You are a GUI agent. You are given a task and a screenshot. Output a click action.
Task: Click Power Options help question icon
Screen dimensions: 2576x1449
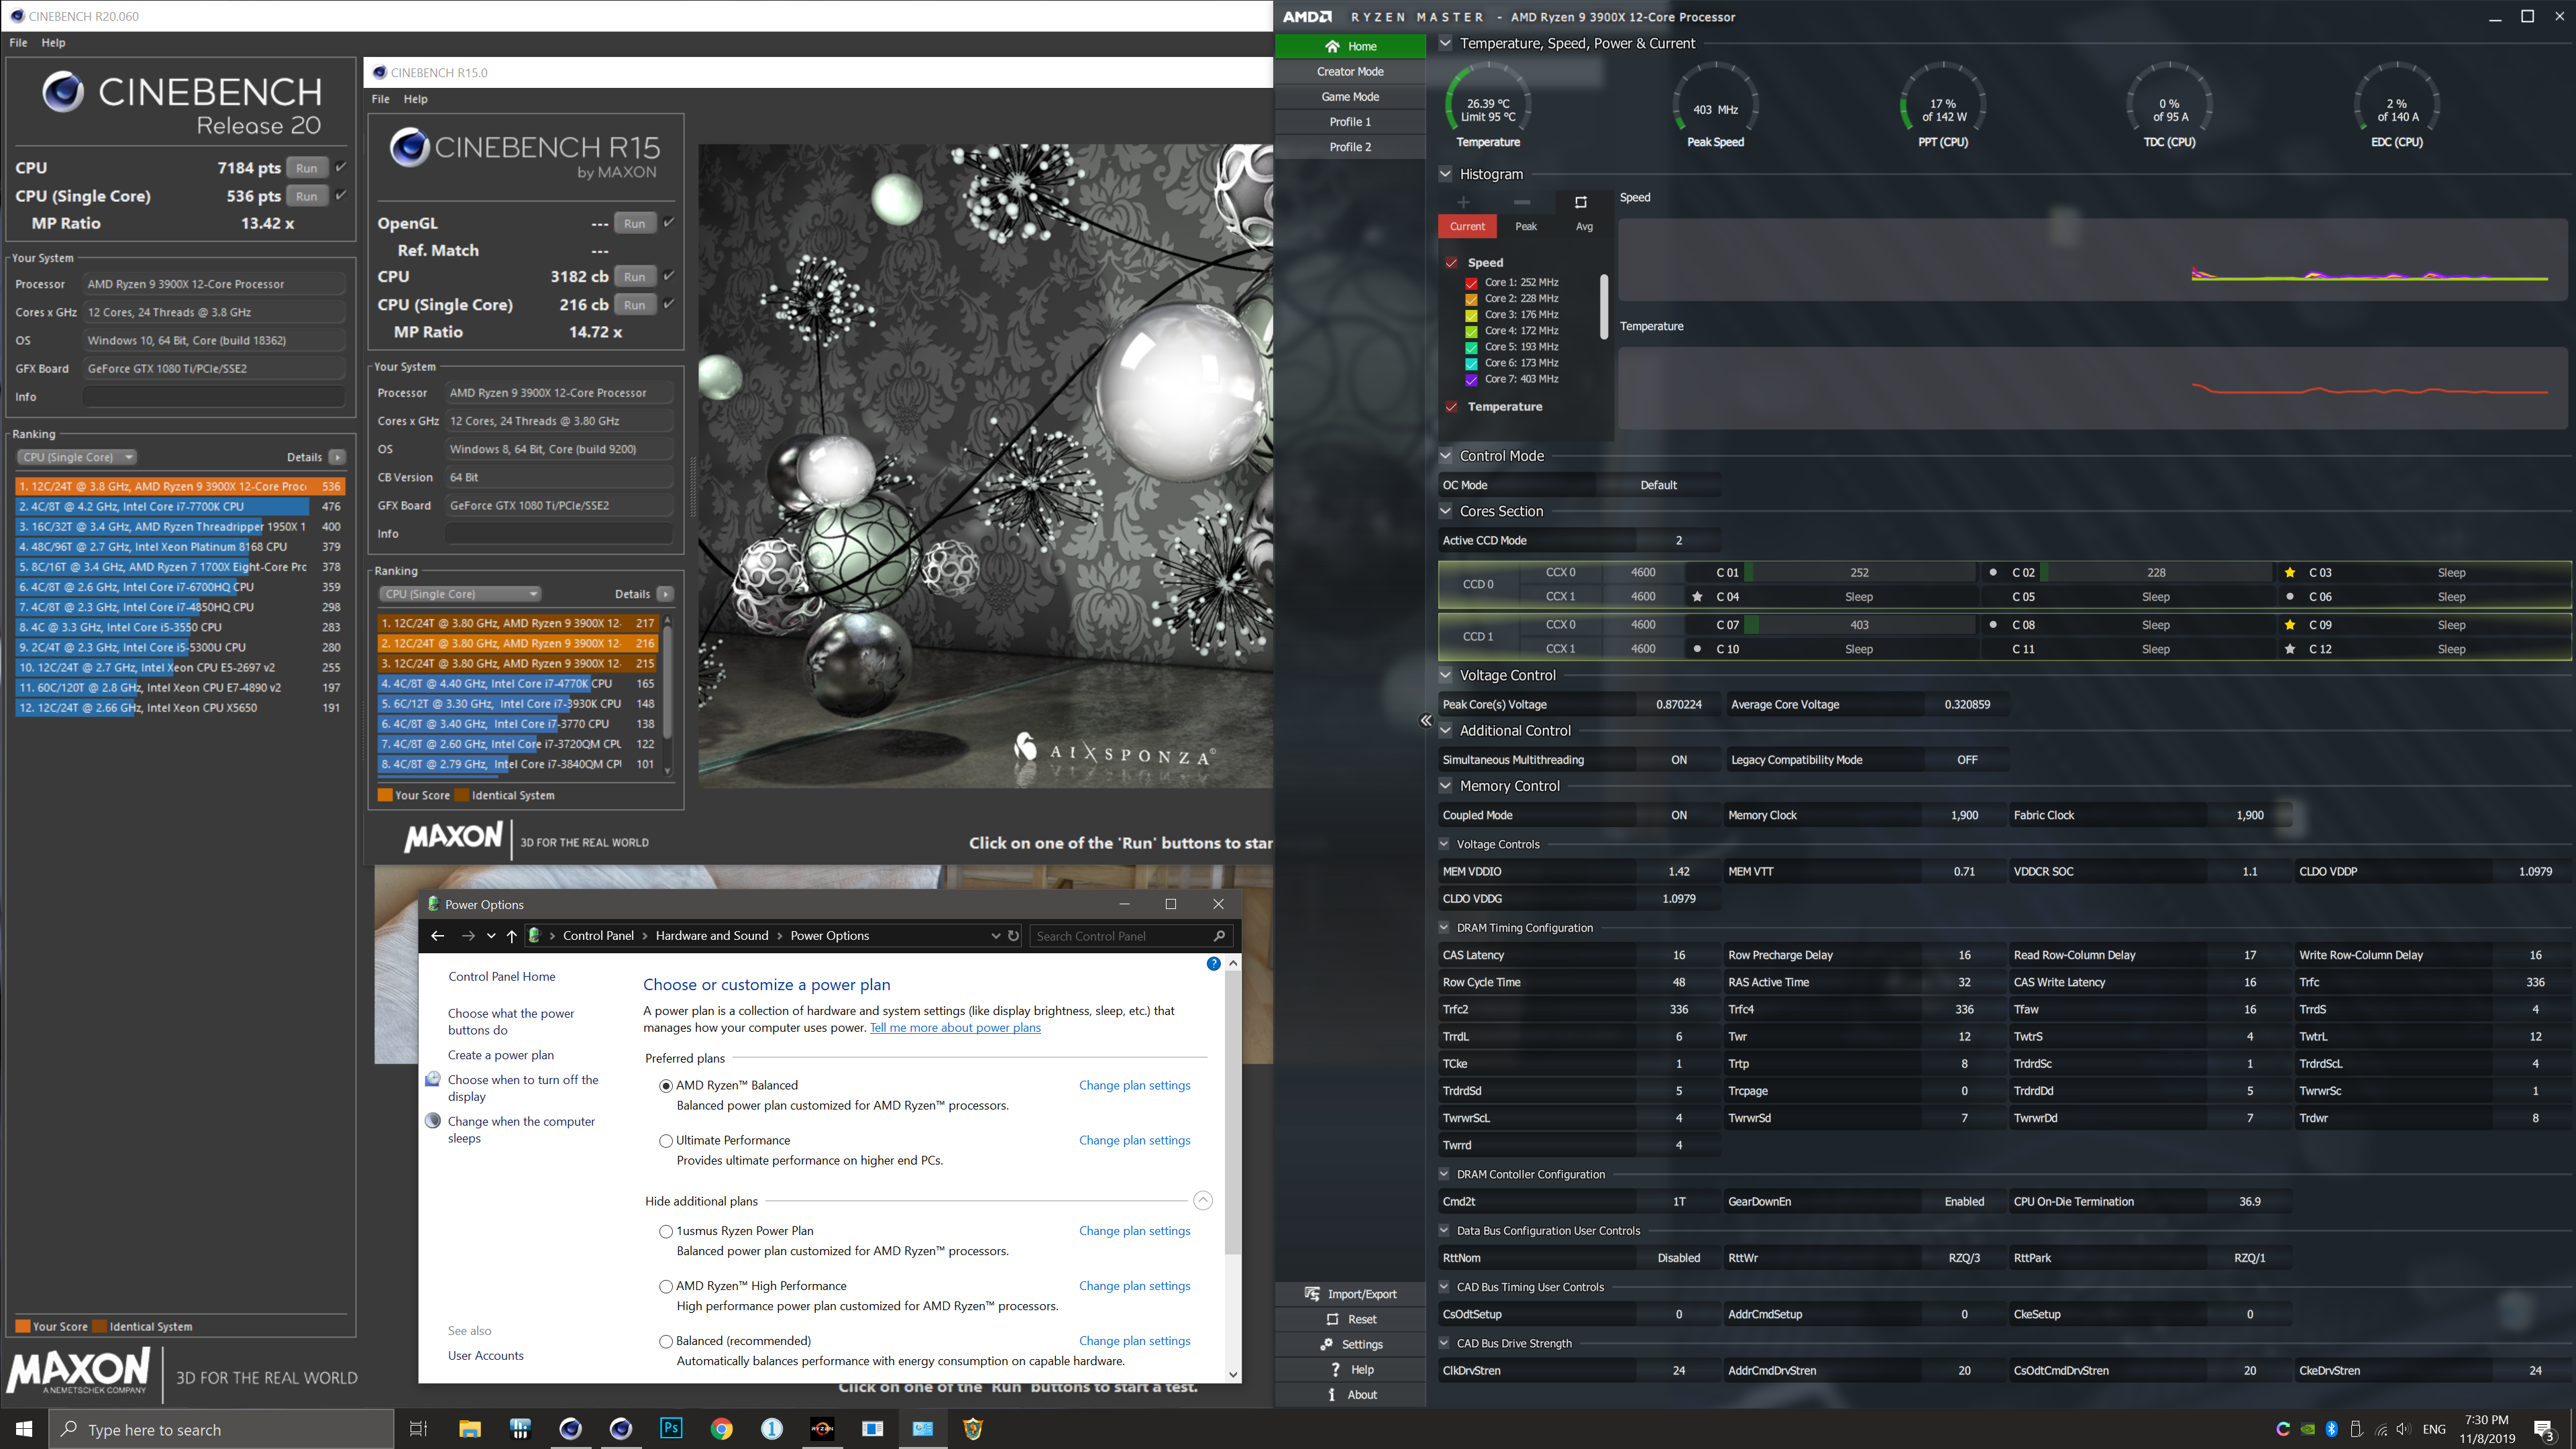pyautogui.click(x=1213, y=964)
